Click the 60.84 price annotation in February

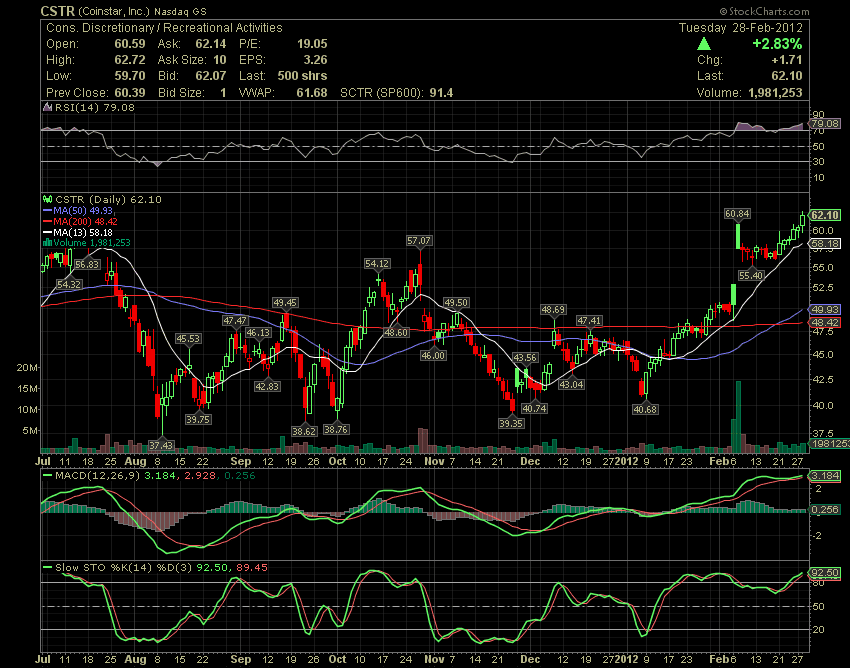[x=737, y=214]
